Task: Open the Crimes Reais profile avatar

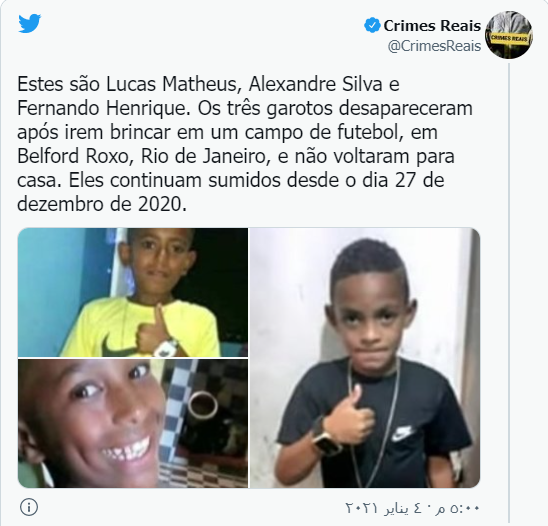Action: click(x=509, y=35)
